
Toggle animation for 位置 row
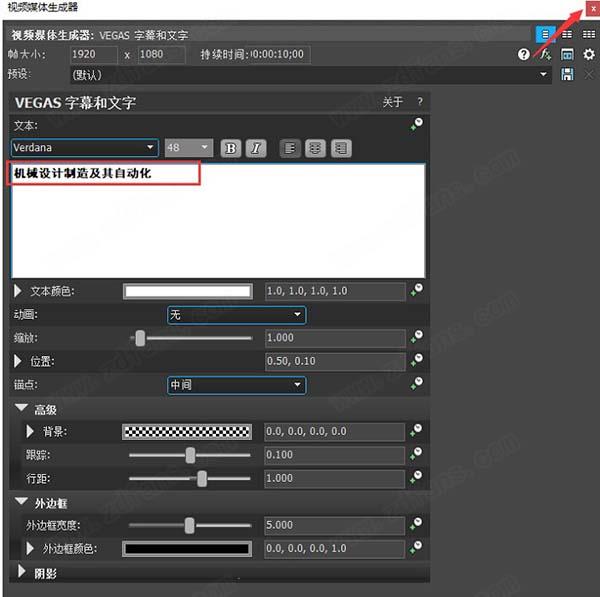[x=416, y=360]
